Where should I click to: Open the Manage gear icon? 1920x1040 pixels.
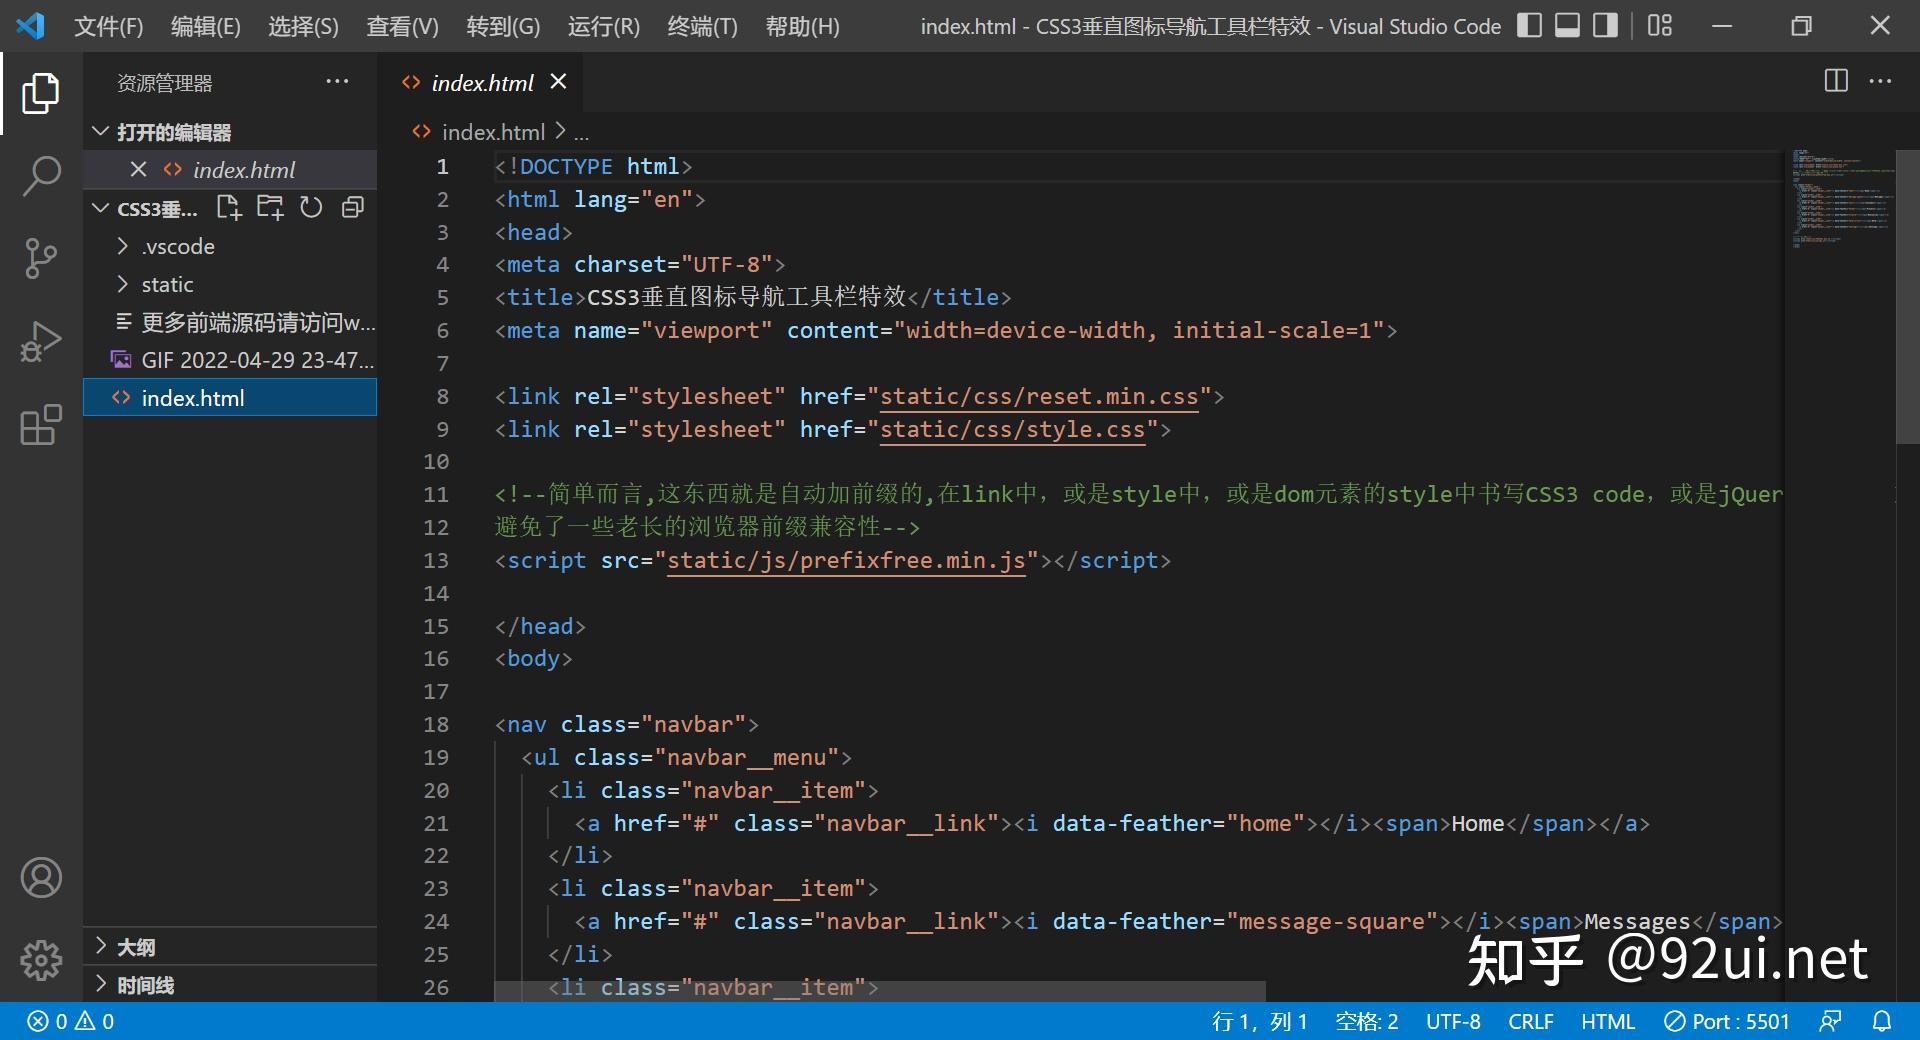point(41,960)
